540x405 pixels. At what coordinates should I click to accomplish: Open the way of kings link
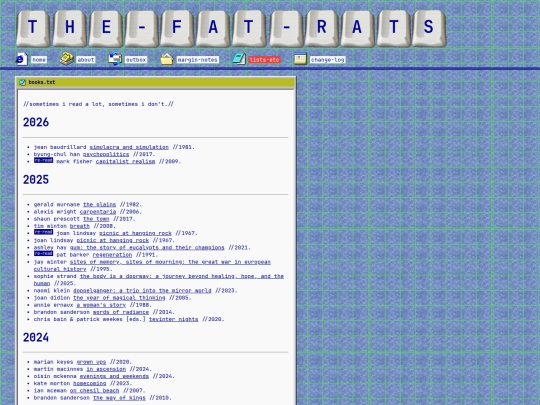119,398
